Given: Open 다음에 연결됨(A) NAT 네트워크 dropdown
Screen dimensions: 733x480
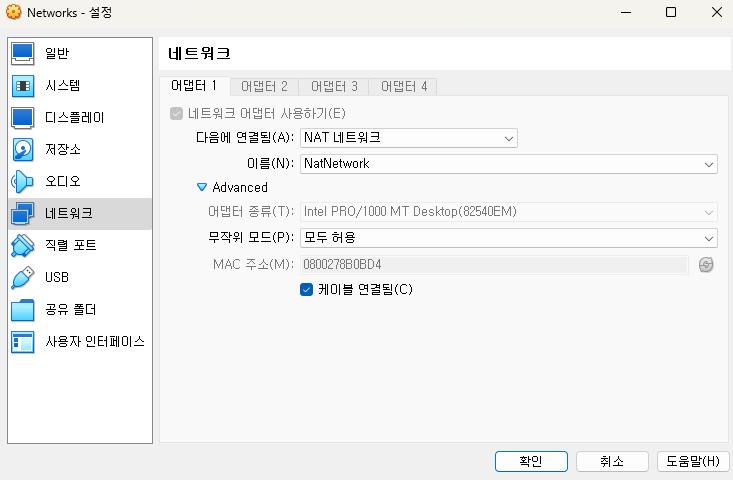Looking at the screenshot, I should click(409, 138).
